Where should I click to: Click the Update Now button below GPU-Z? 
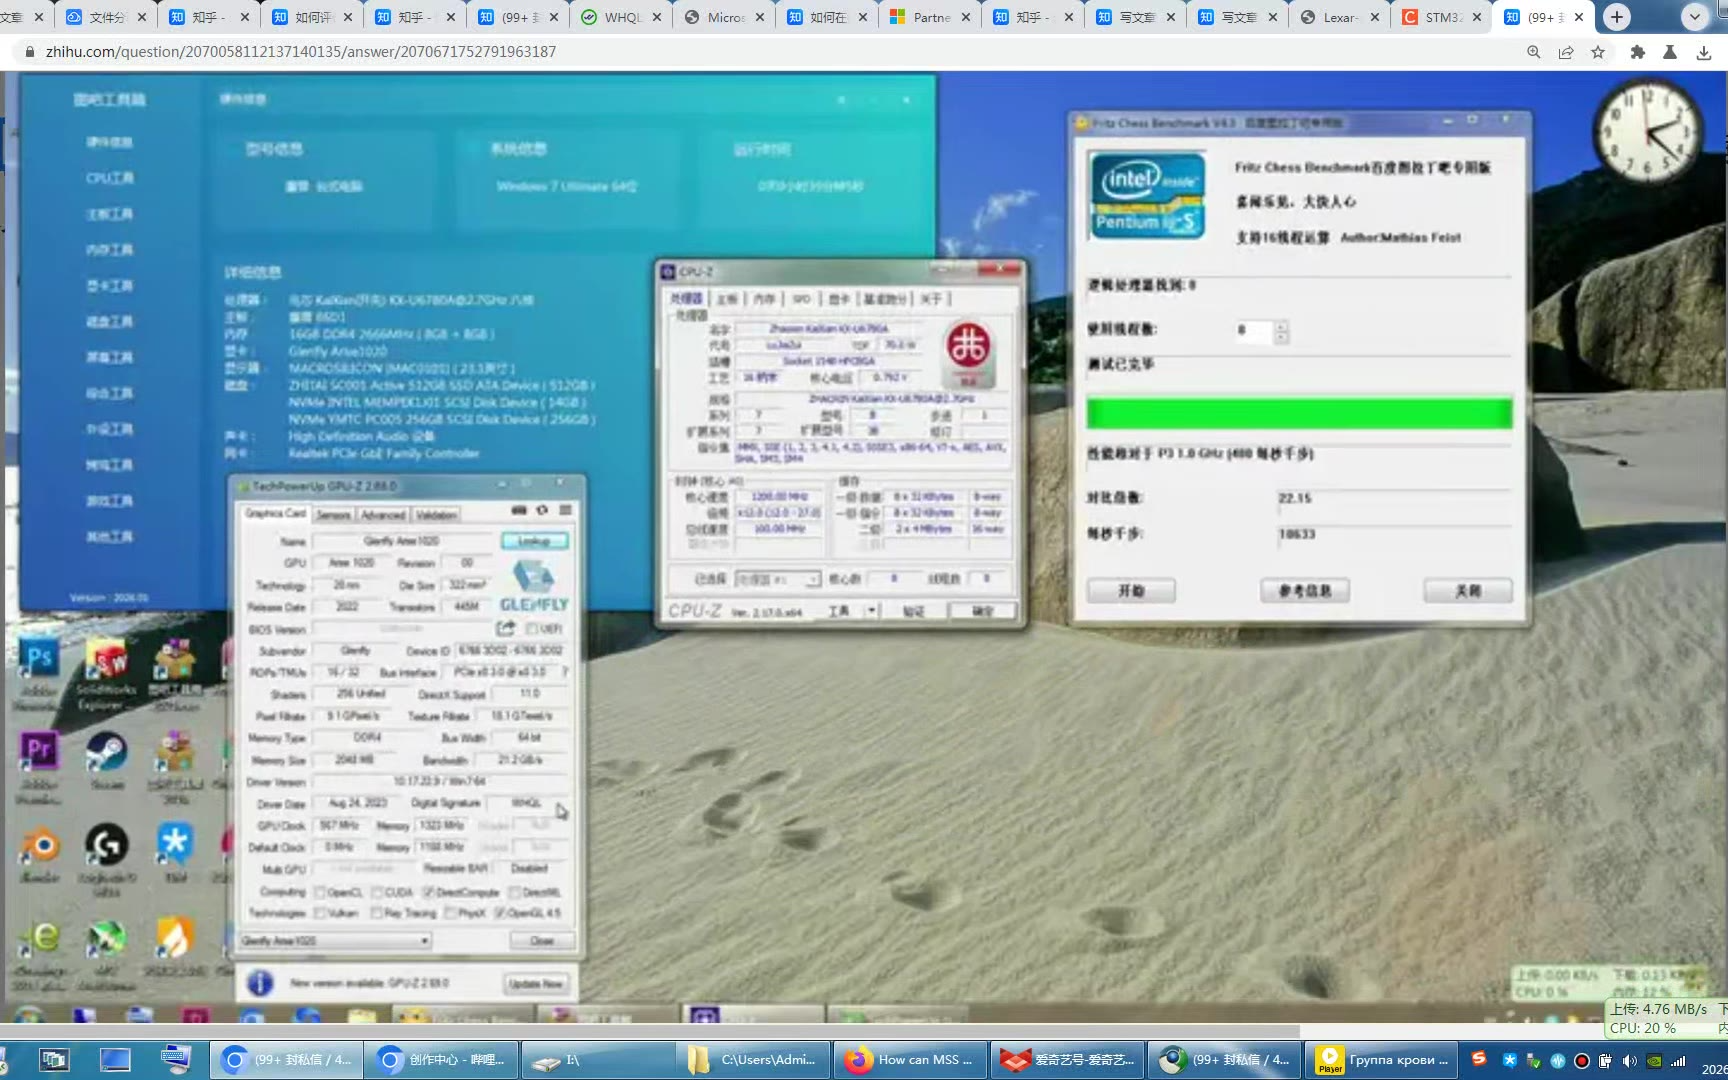[536, 984]
